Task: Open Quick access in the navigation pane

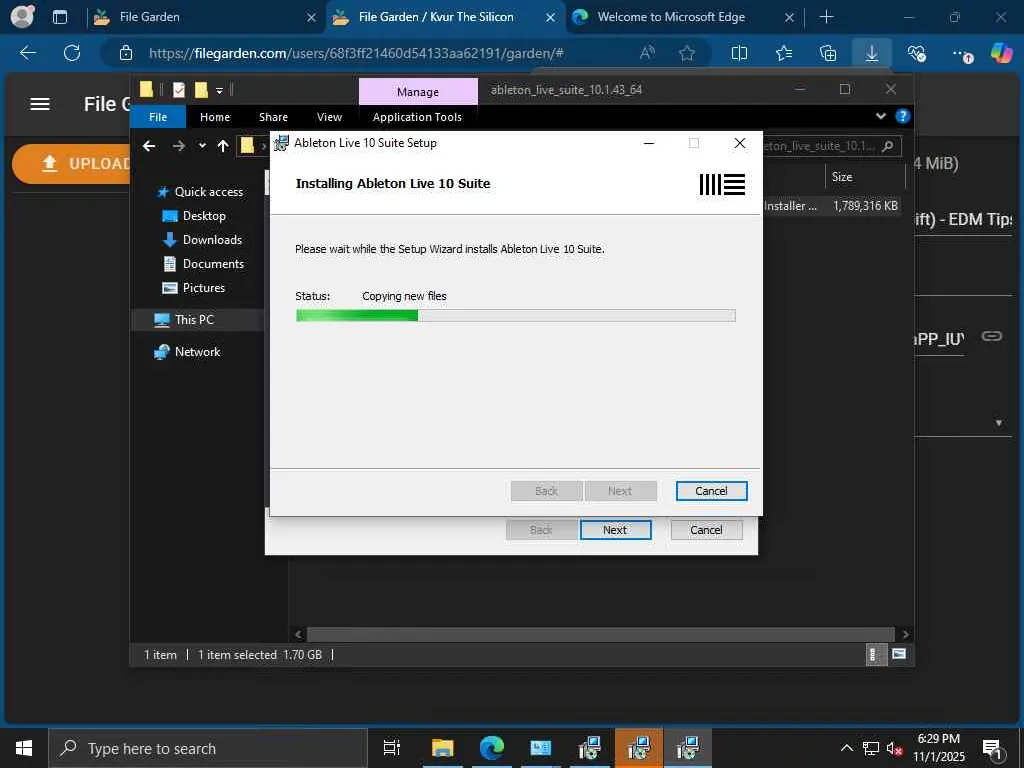Action: [x=208, y=192]
